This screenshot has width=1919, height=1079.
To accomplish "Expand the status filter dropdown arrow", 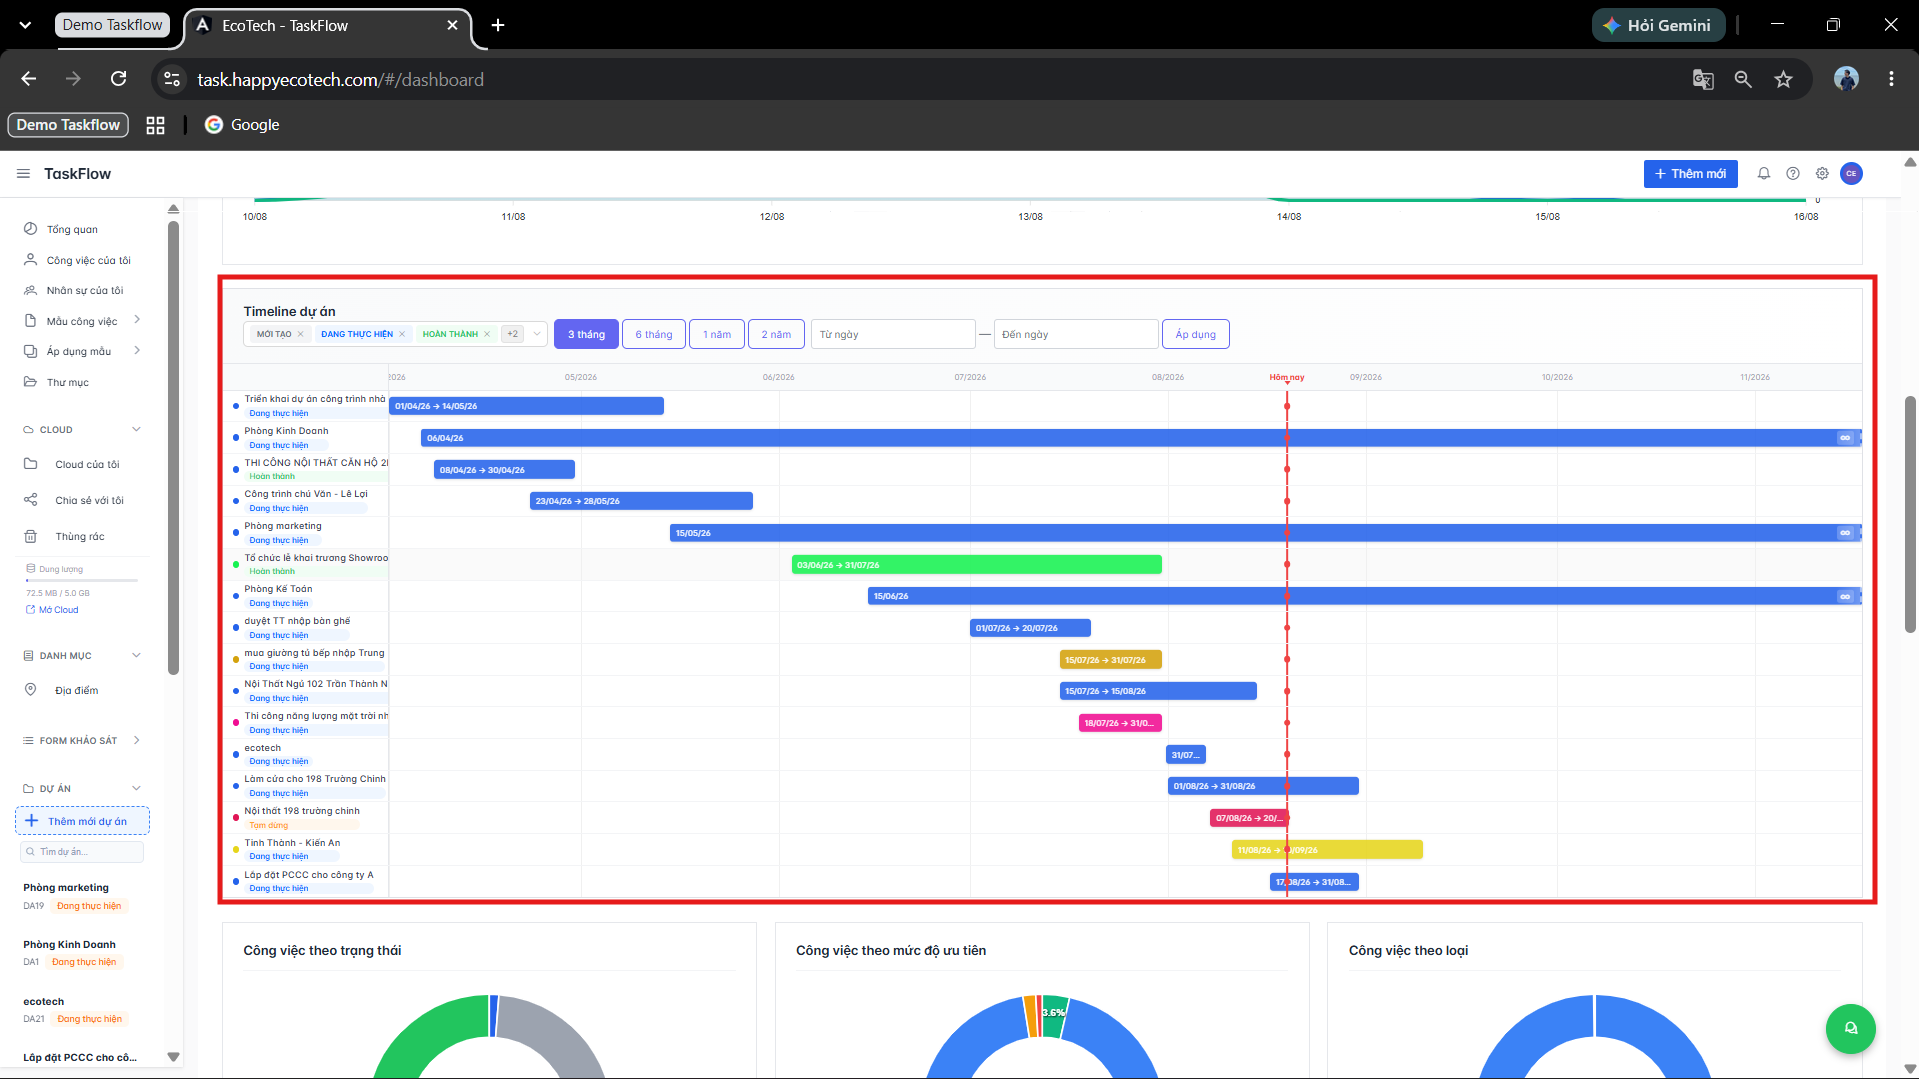I will (x=537, y=334).
